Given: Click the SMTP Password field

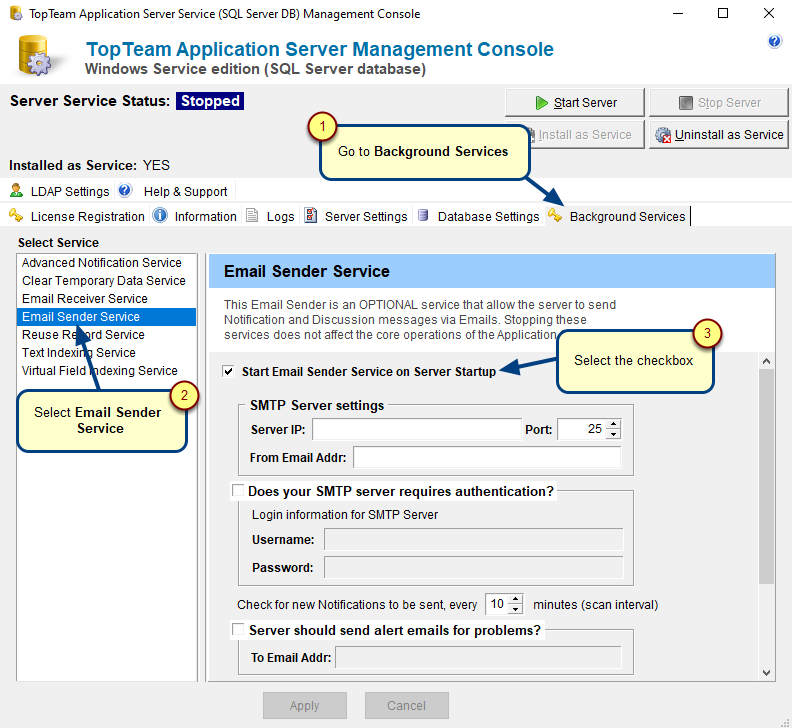Looking at the screenshot, I should (473, 568).
